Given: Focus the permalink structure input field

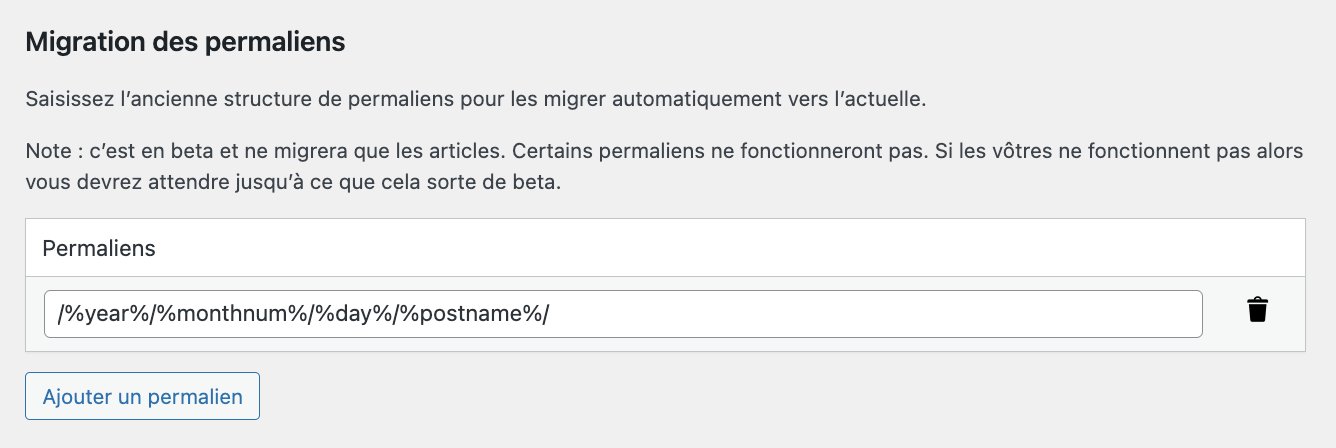Looking at the screenshot, I should (622, 314).
